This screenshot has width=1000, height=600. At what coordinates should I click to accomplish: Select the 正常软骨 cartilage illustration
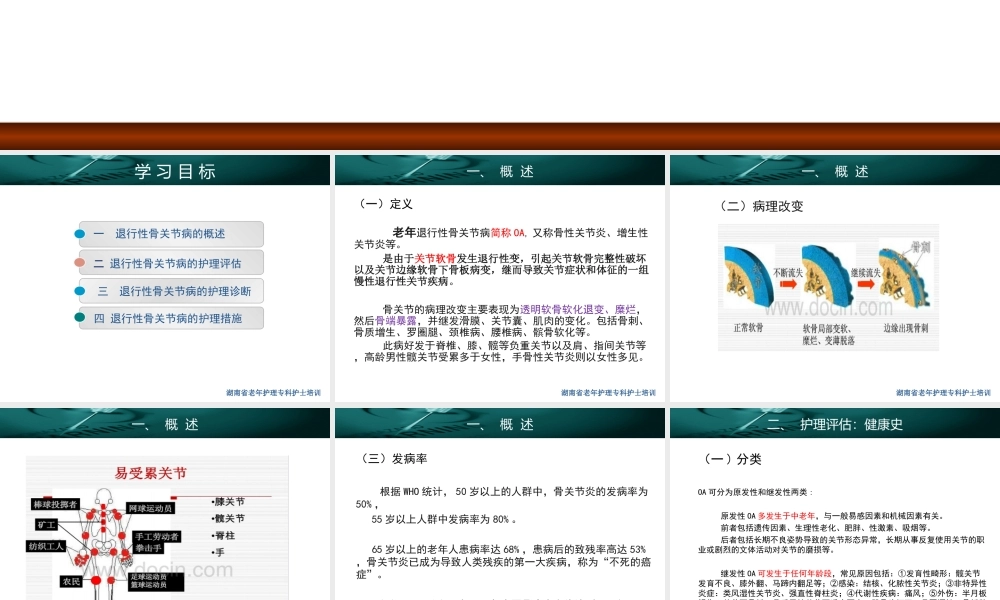coord(748,279)
